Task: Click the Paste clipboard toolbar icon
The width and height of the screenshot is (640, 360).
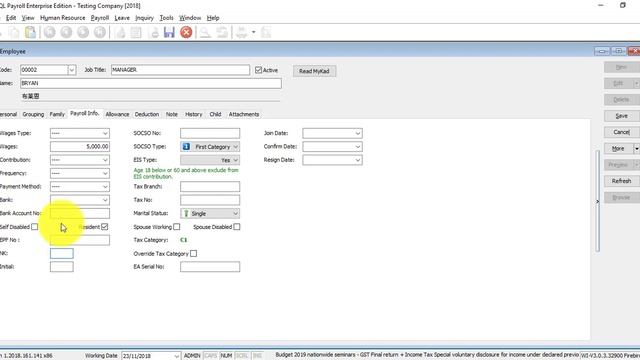Action: click(30, 33)
